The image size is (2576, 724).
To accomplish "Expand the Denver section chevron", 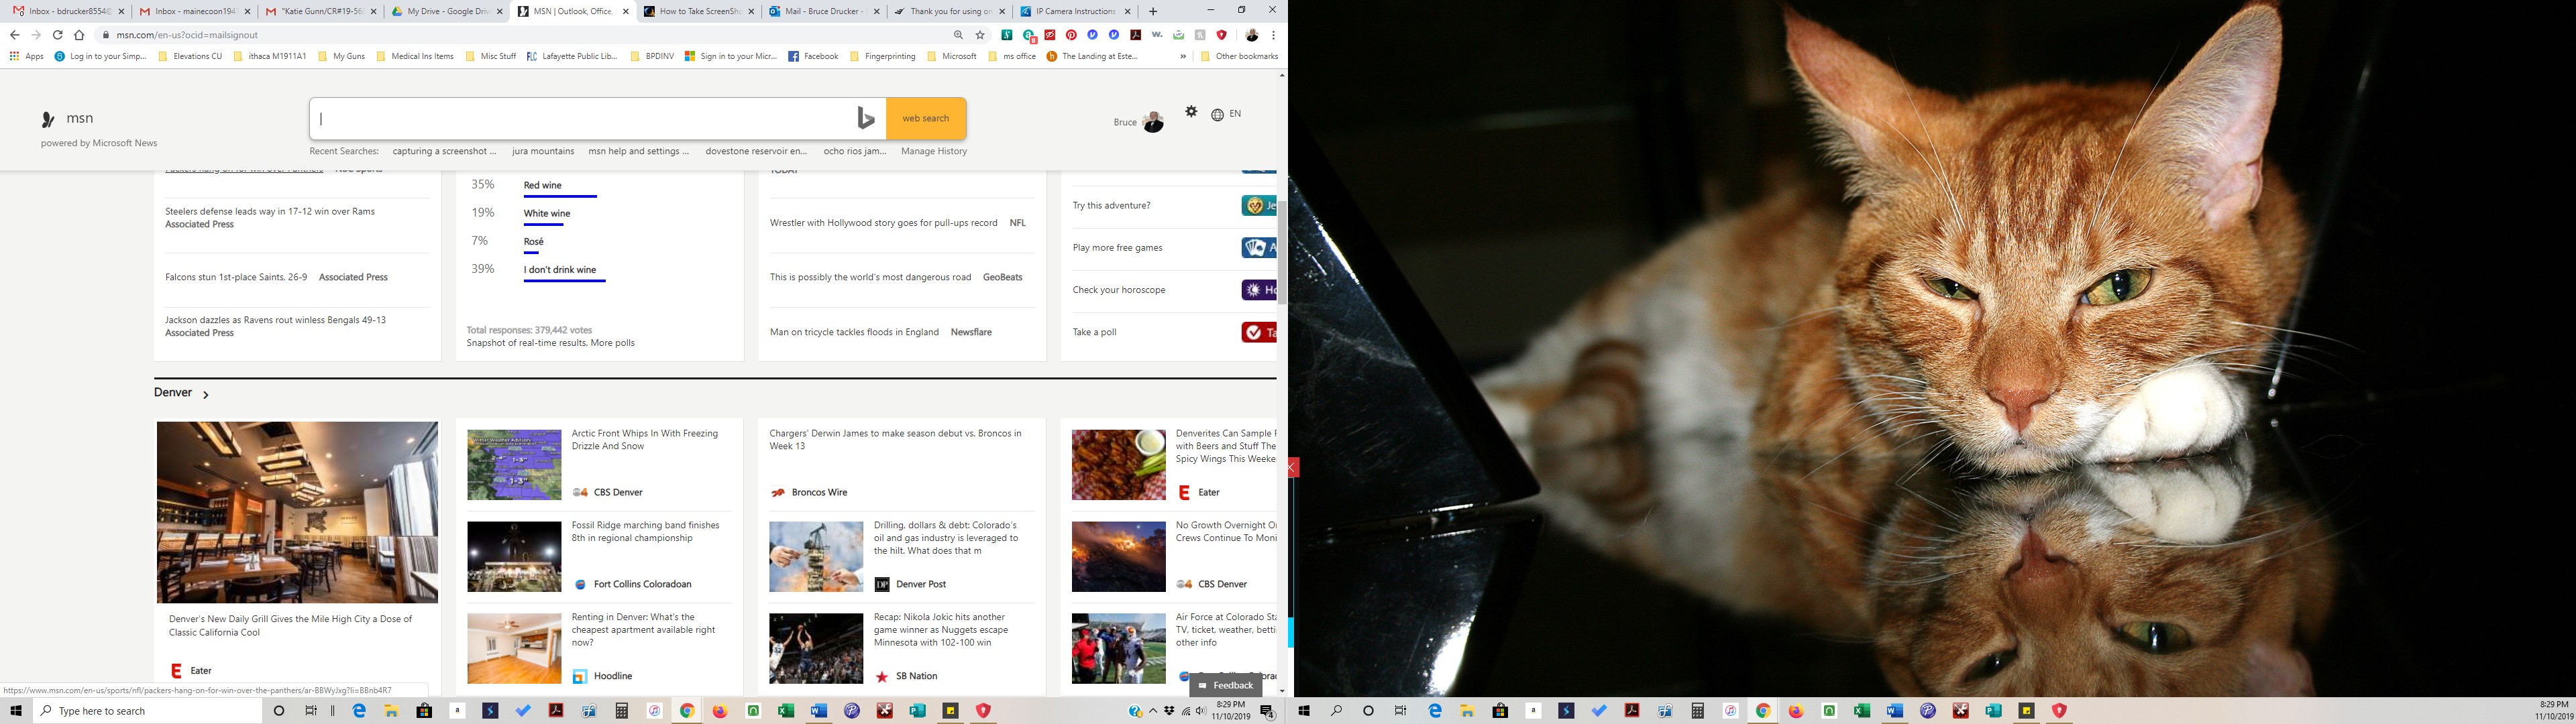I will (206, 395).
